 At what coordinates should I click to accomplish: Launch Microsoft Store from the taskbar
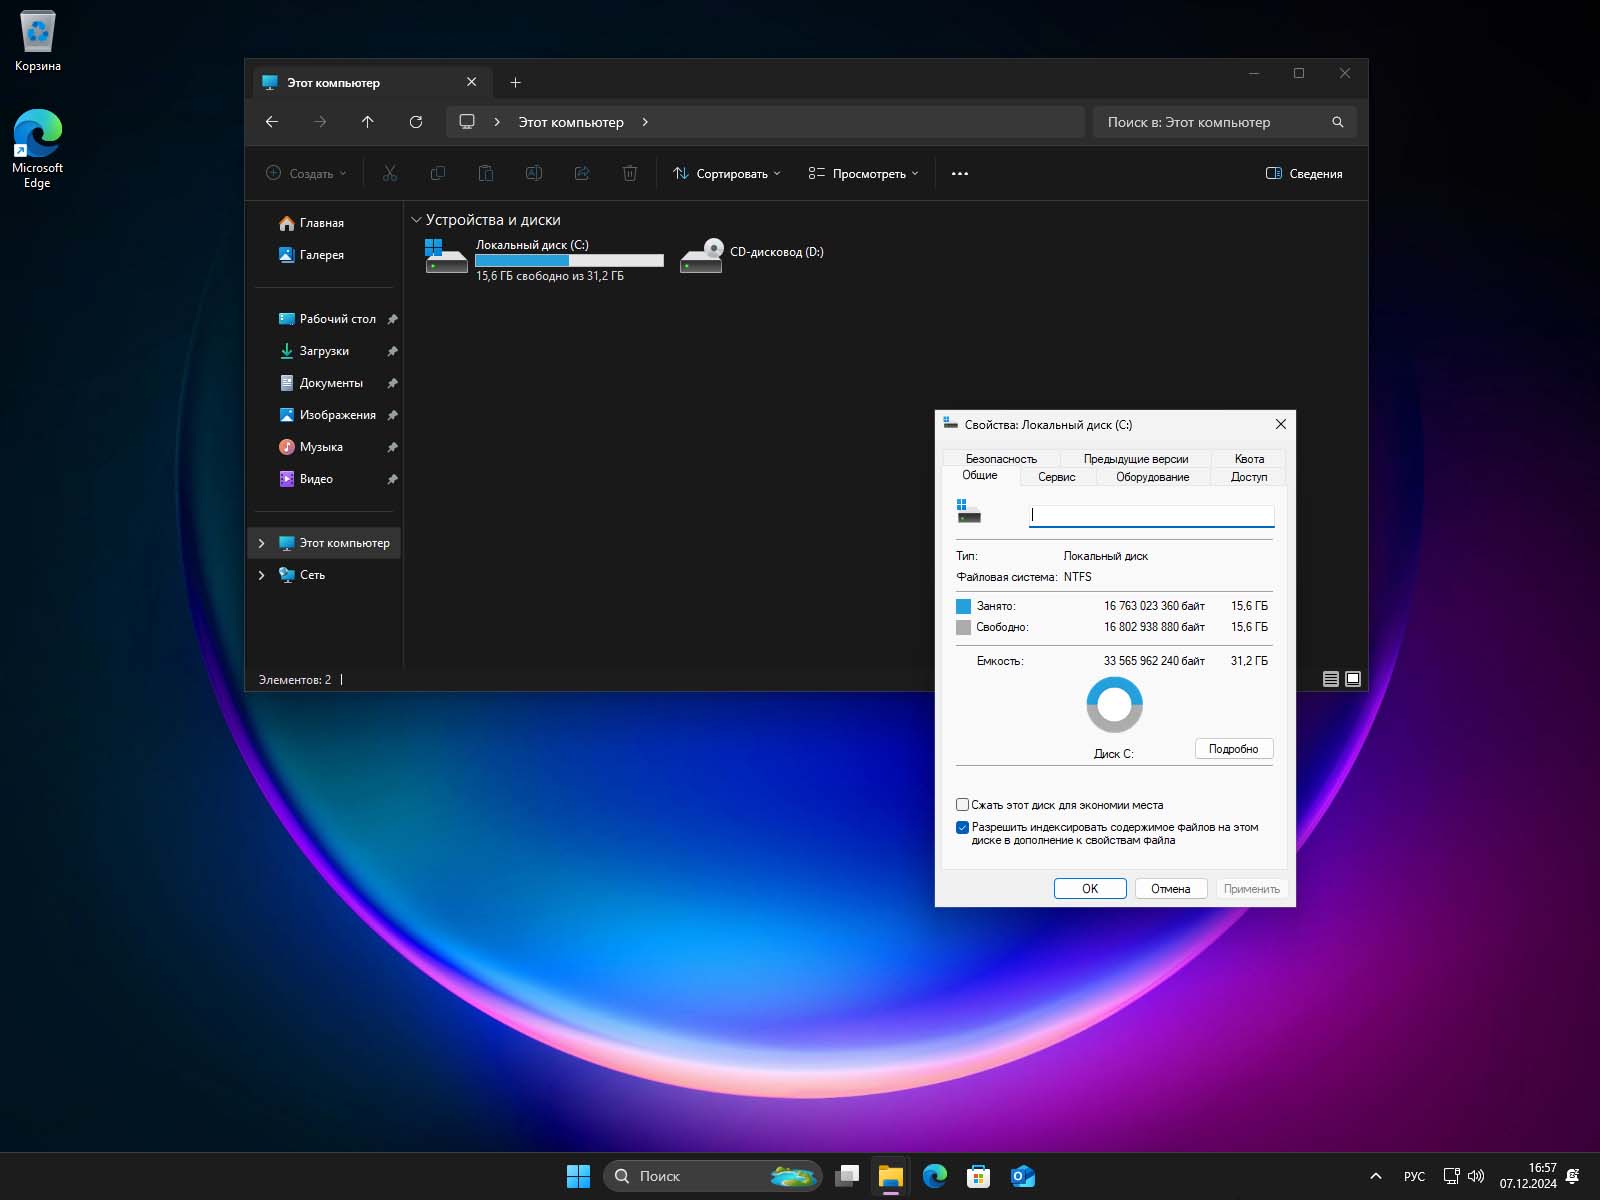click(977, 1176)
